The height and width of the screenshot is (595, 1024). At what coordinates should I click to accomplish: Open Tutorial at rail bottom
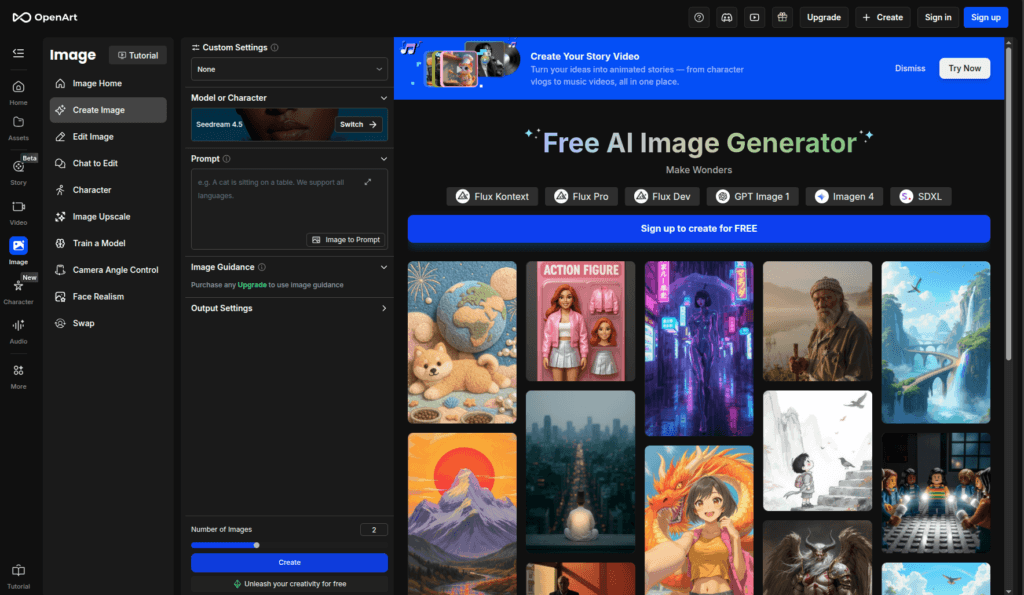[18, 576]
